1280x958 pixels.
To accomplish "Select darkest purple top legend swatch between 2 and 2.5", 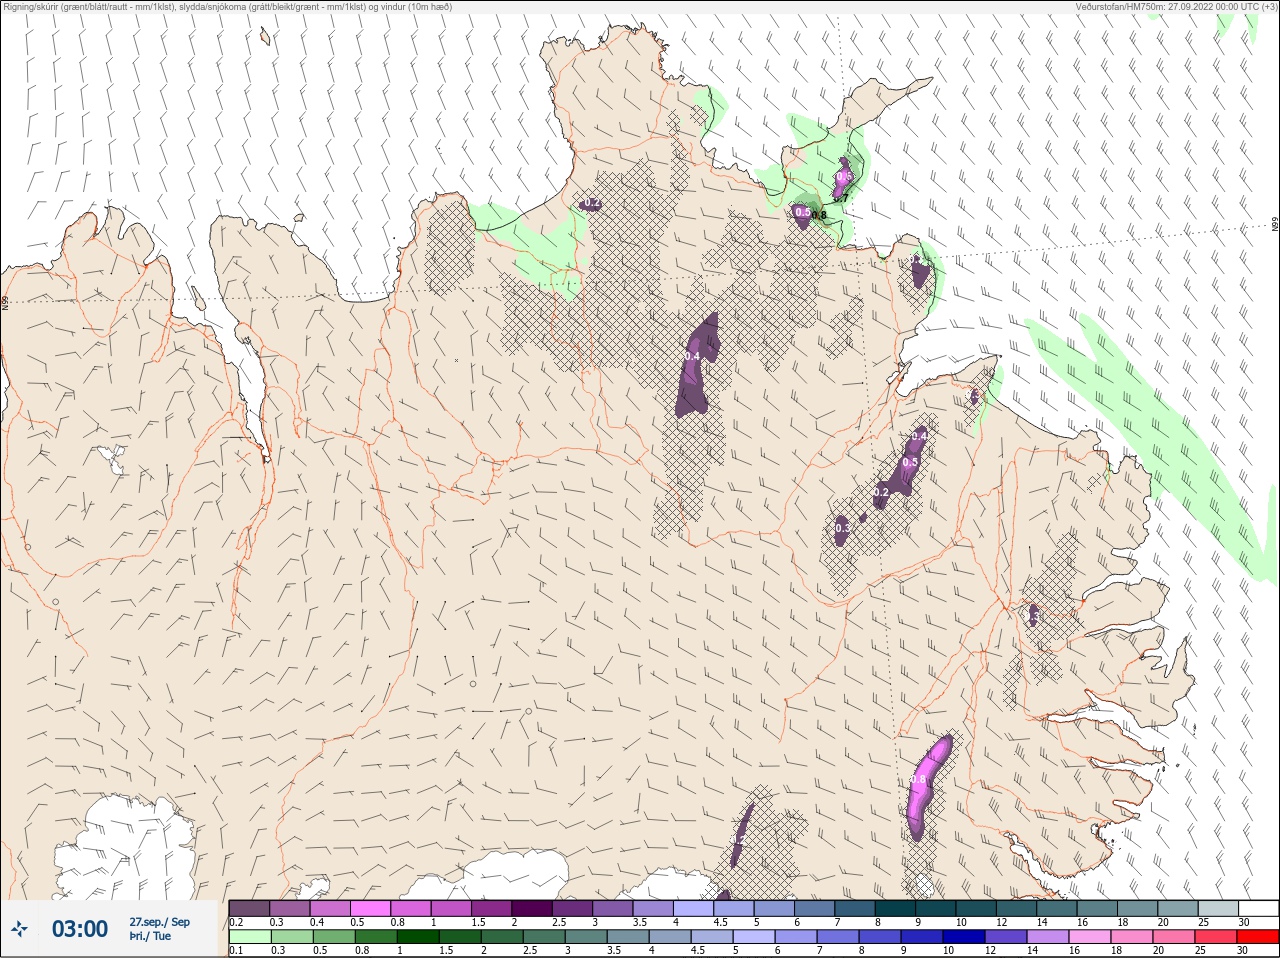I will pyautogui.click(x=532, y=908).
